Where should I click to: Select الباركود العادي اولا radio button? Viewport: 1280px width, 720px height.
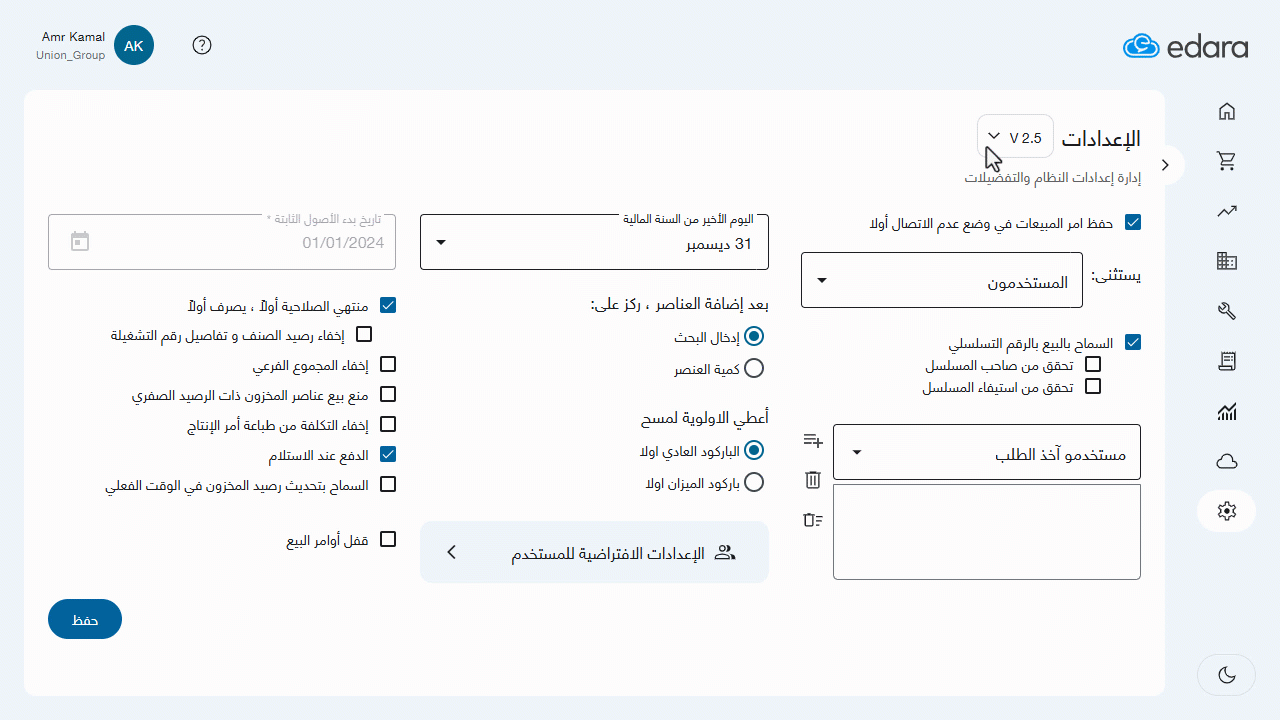pos(754,451)
